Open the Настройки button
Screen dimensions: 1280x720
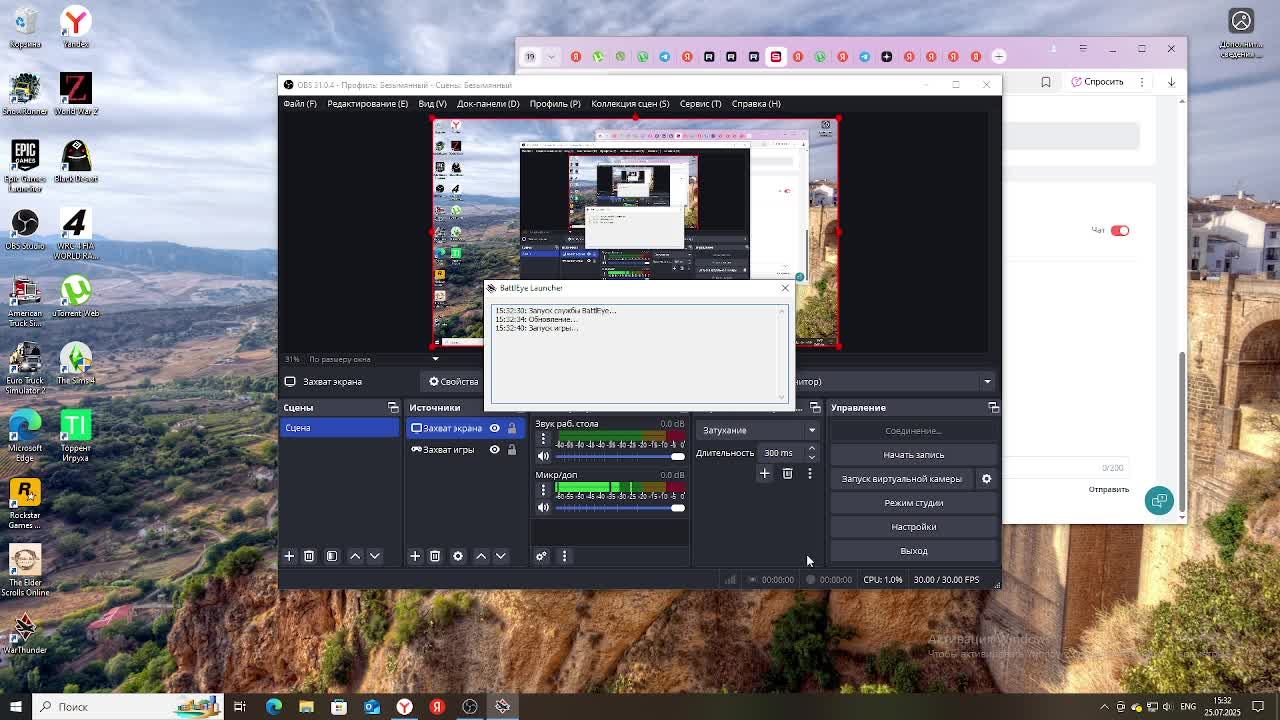913,527
